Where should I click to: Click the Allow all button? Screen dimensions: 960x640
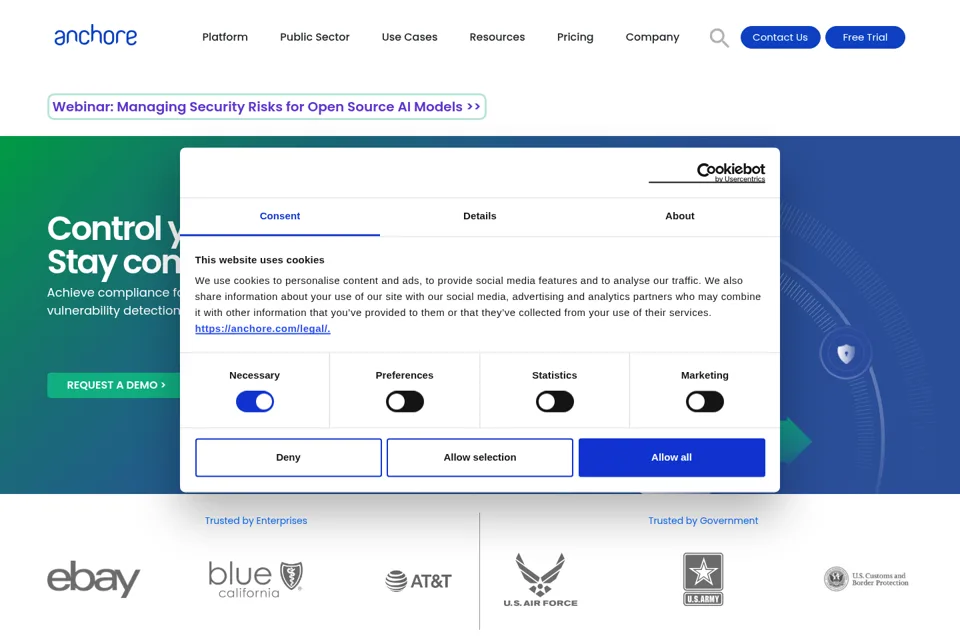click(672, 457)
